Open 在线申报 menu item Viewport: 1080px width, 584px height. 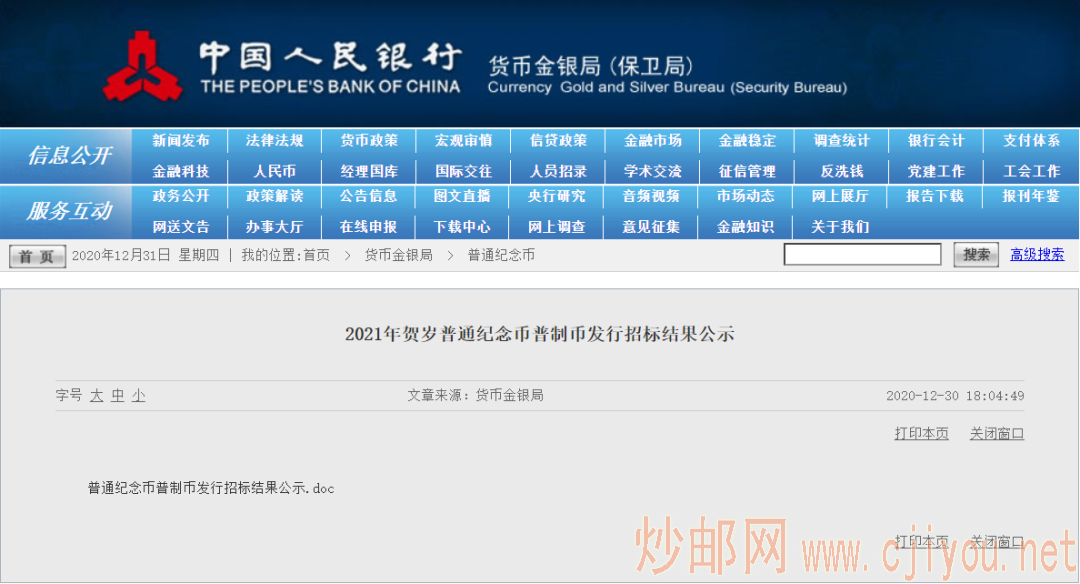tap(368, 227)
